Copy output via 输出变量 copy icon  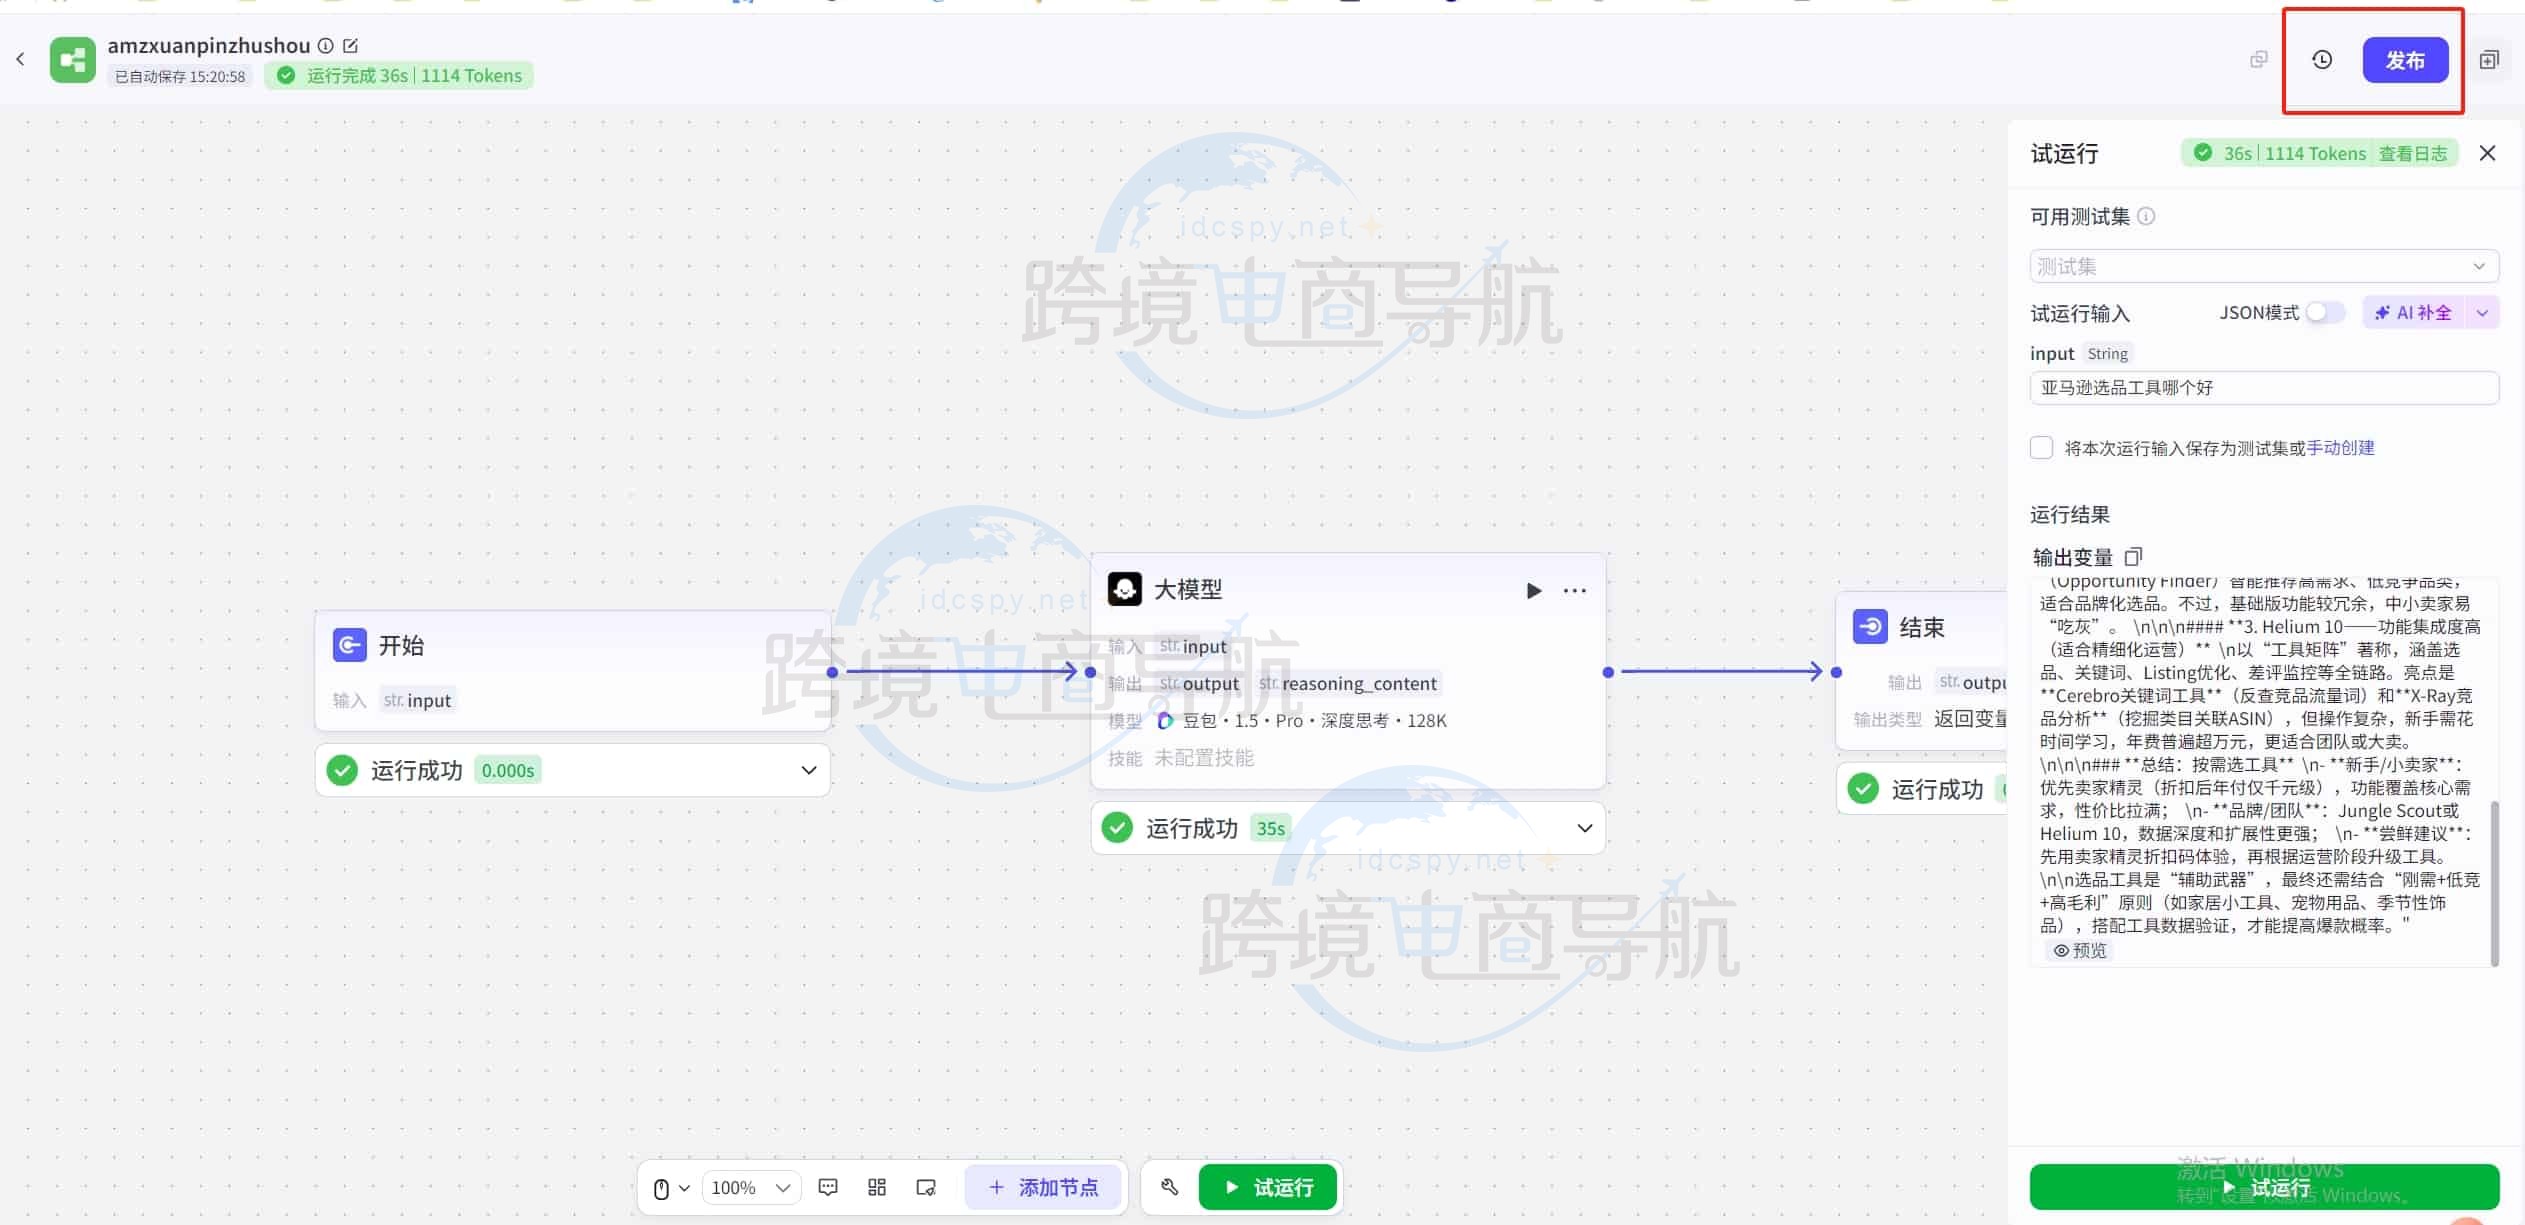pyautogui.click(x=2135, y=557)
